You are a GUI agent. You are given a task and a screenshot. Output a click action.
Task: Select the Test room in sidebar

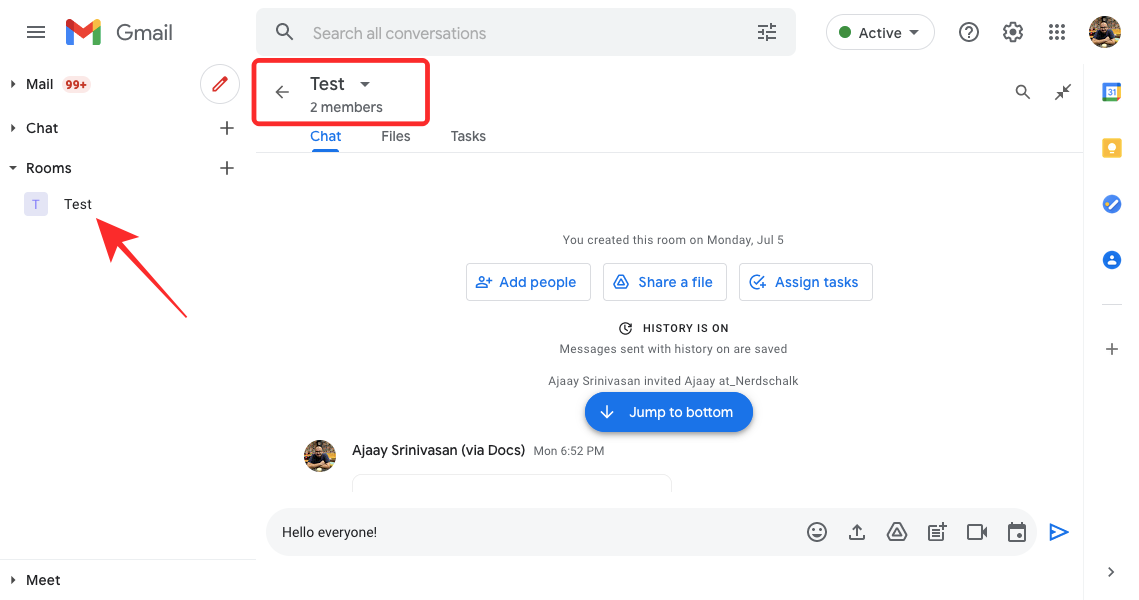point(77,204)
